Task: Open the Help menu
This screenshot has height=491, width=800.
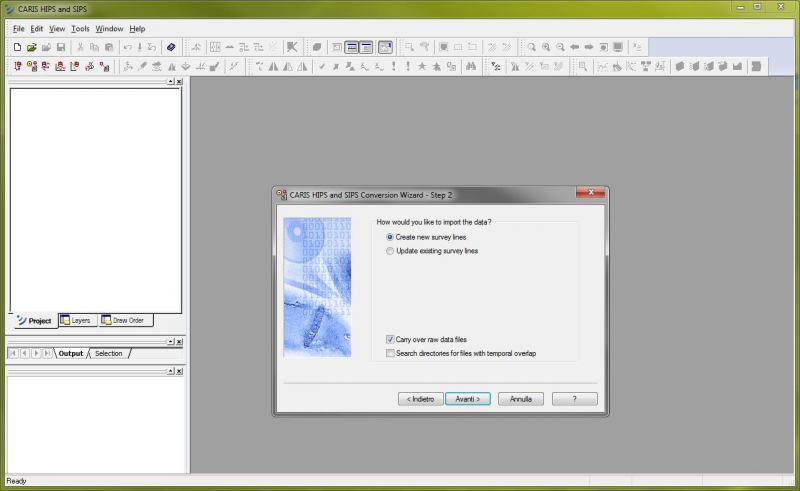Action: [x=137, y=29]
